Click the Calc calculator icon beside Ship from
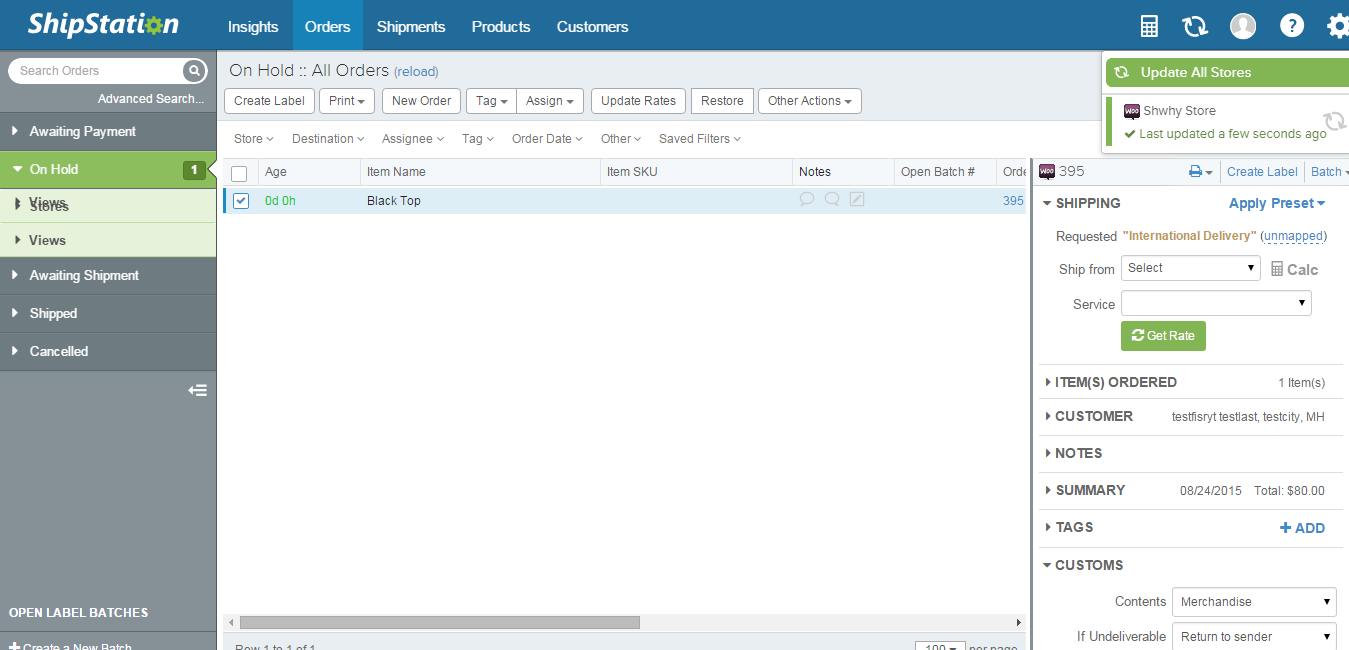Screen dimensions: 1349x650 [1277, 269]
